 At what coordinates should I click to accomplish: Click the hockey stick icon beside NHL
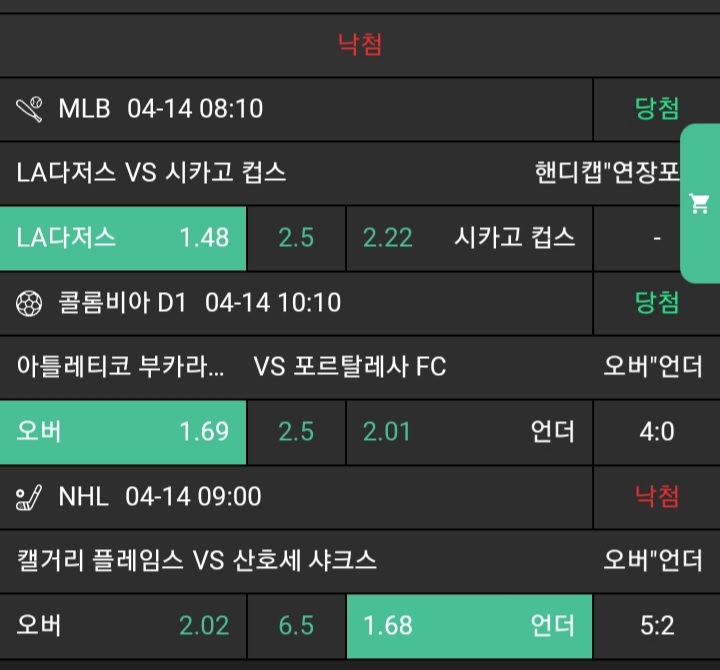pos(30,497)
